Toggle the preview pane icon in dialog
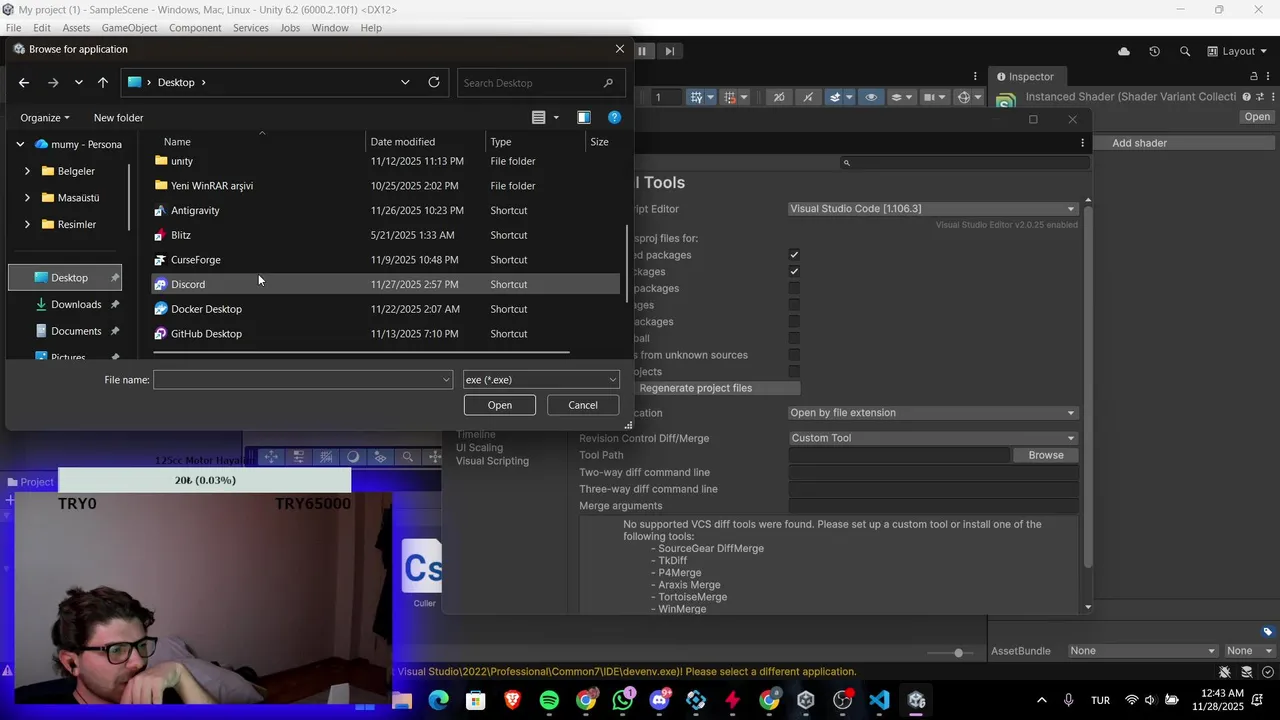 point(584,117)
